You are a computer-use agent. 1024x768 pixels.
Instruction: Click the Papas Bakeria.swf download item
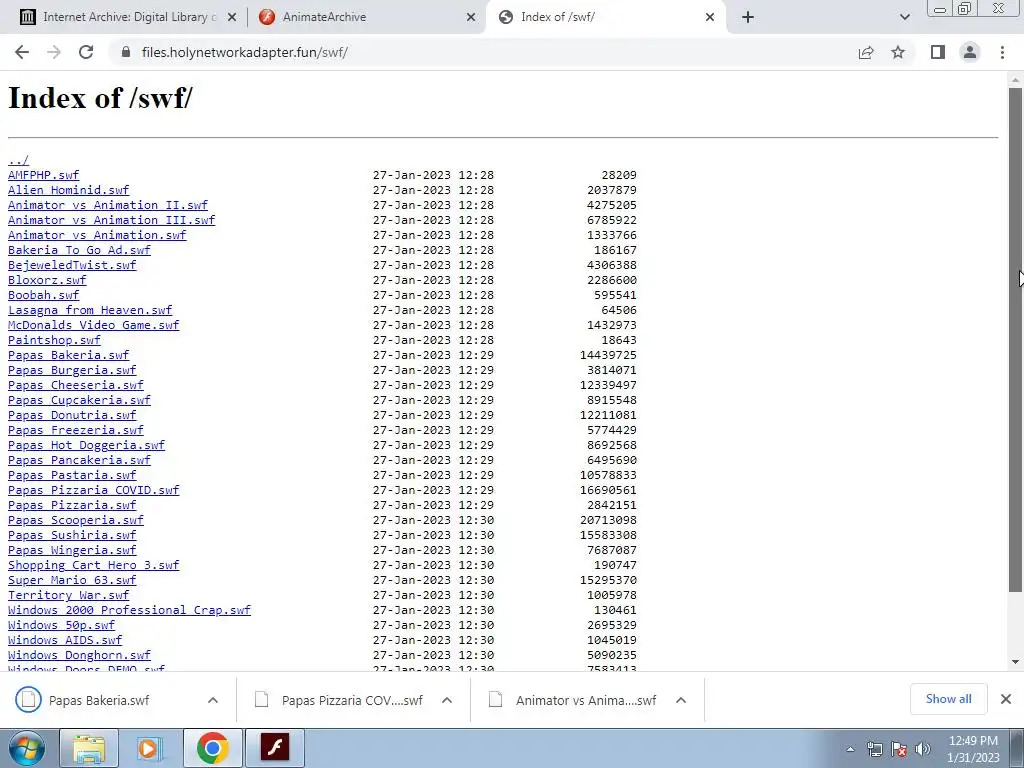(x=98, y=700)
